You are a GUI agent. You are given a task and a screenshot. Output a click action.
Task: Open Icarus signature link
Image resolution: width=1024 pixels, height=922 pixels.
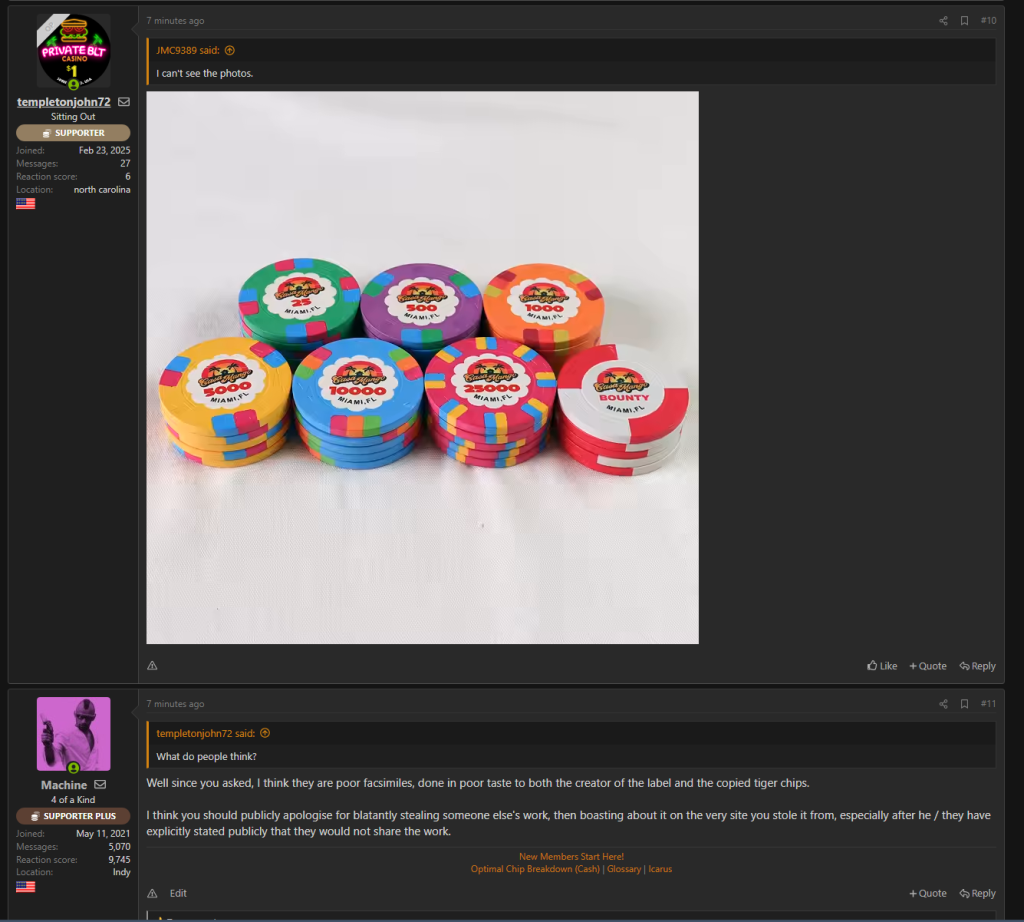660,869
